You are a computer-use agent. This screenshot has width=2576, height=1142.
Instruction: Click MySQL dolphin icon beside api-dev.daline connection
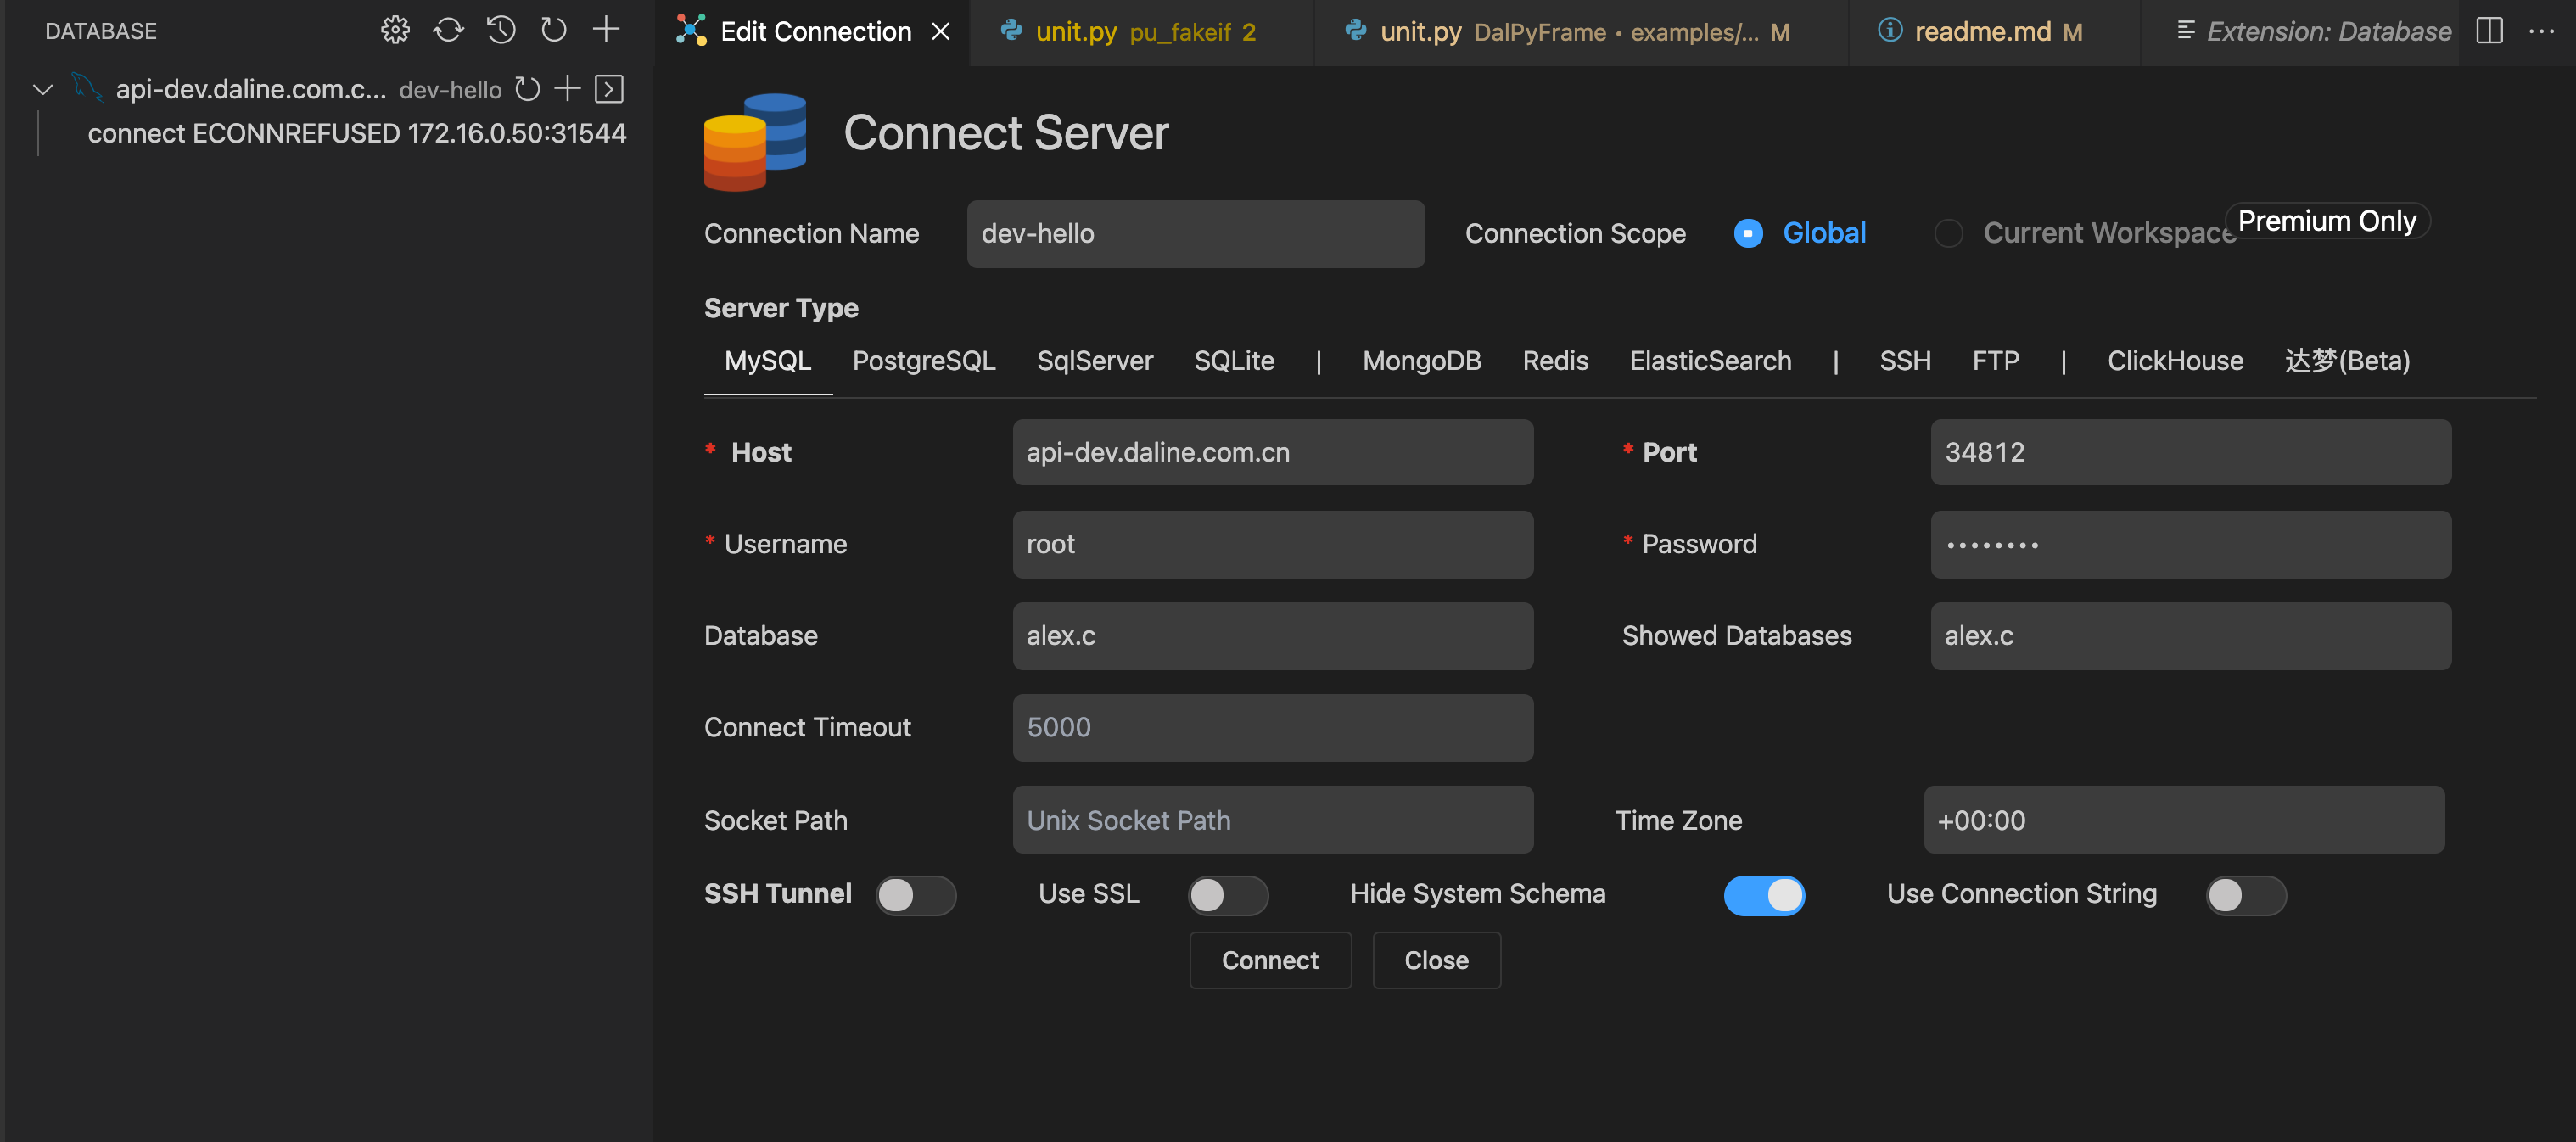click(87, 88)
